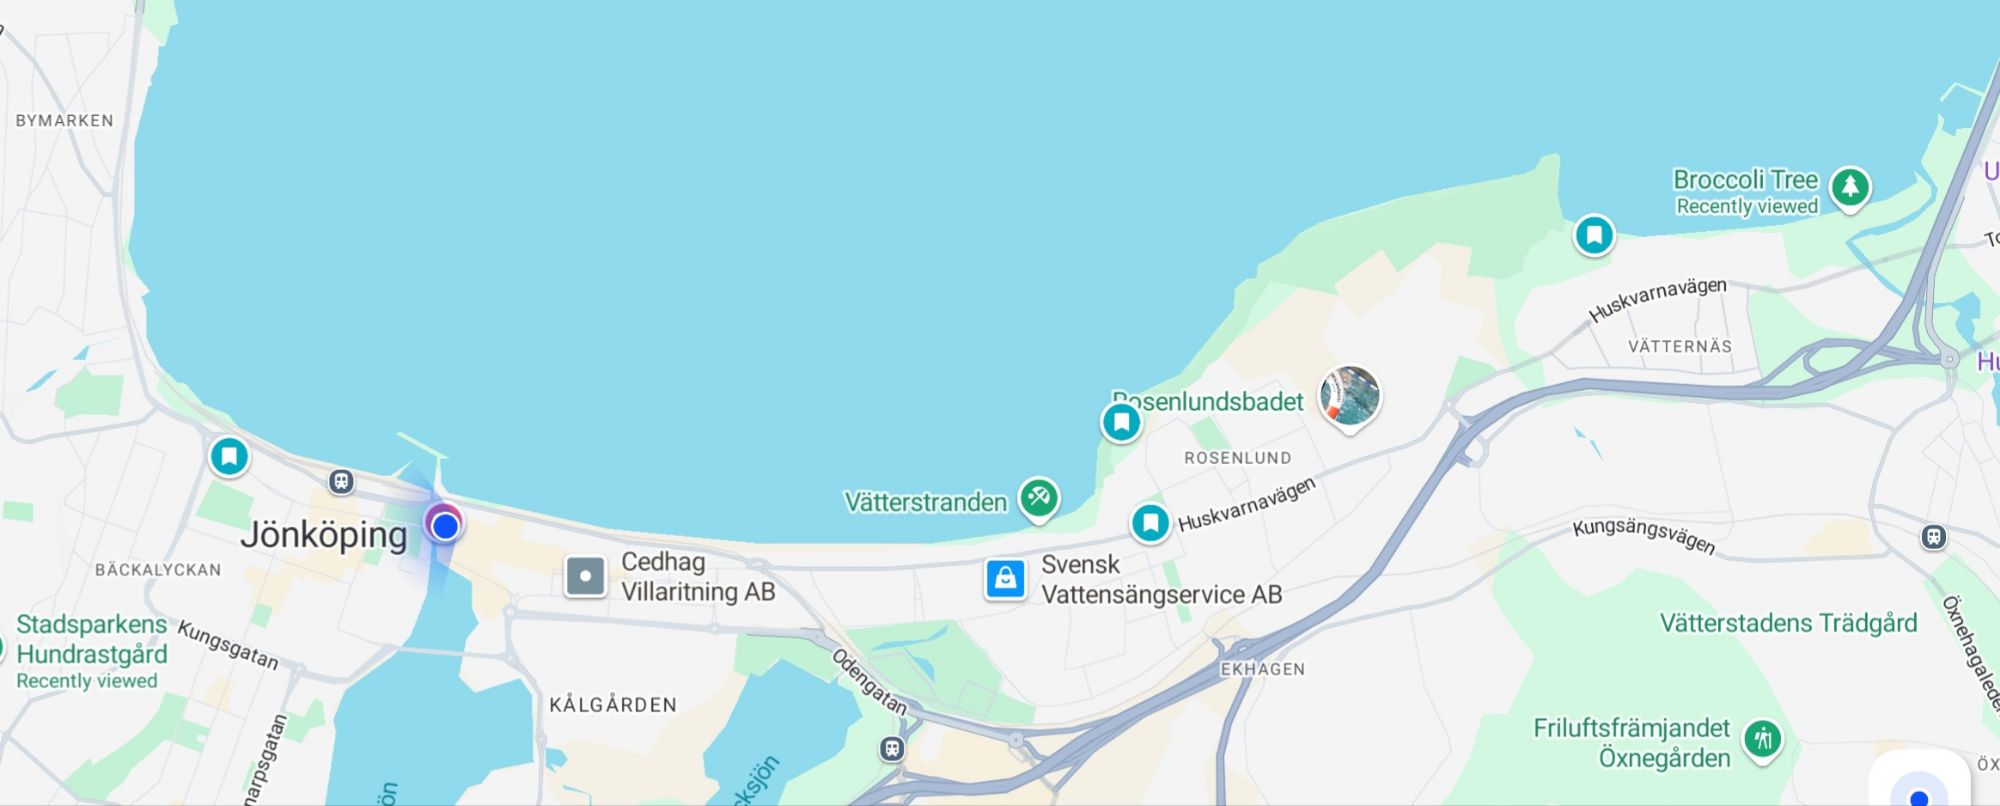Select the saved bookmark on Huskvarnavägen
The width and height of the screenshot is (2000, 806).
(1150, 522)
